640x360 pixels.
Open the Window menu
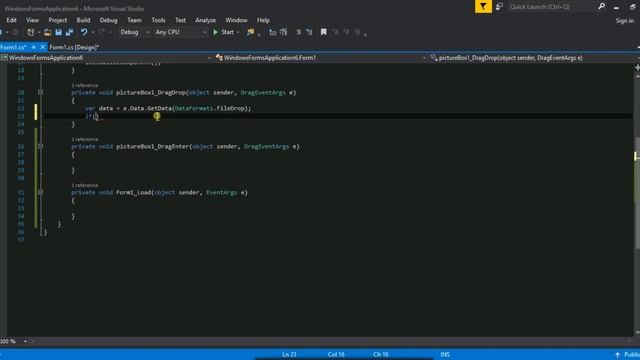point(236,20)
